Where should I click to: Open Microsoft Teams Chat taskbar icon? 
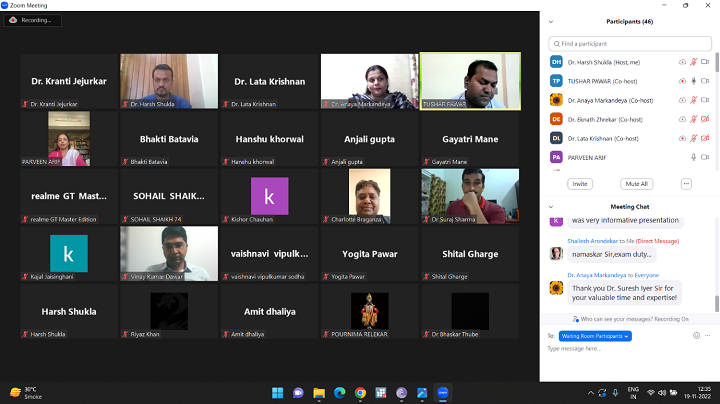tap(298, 393)
